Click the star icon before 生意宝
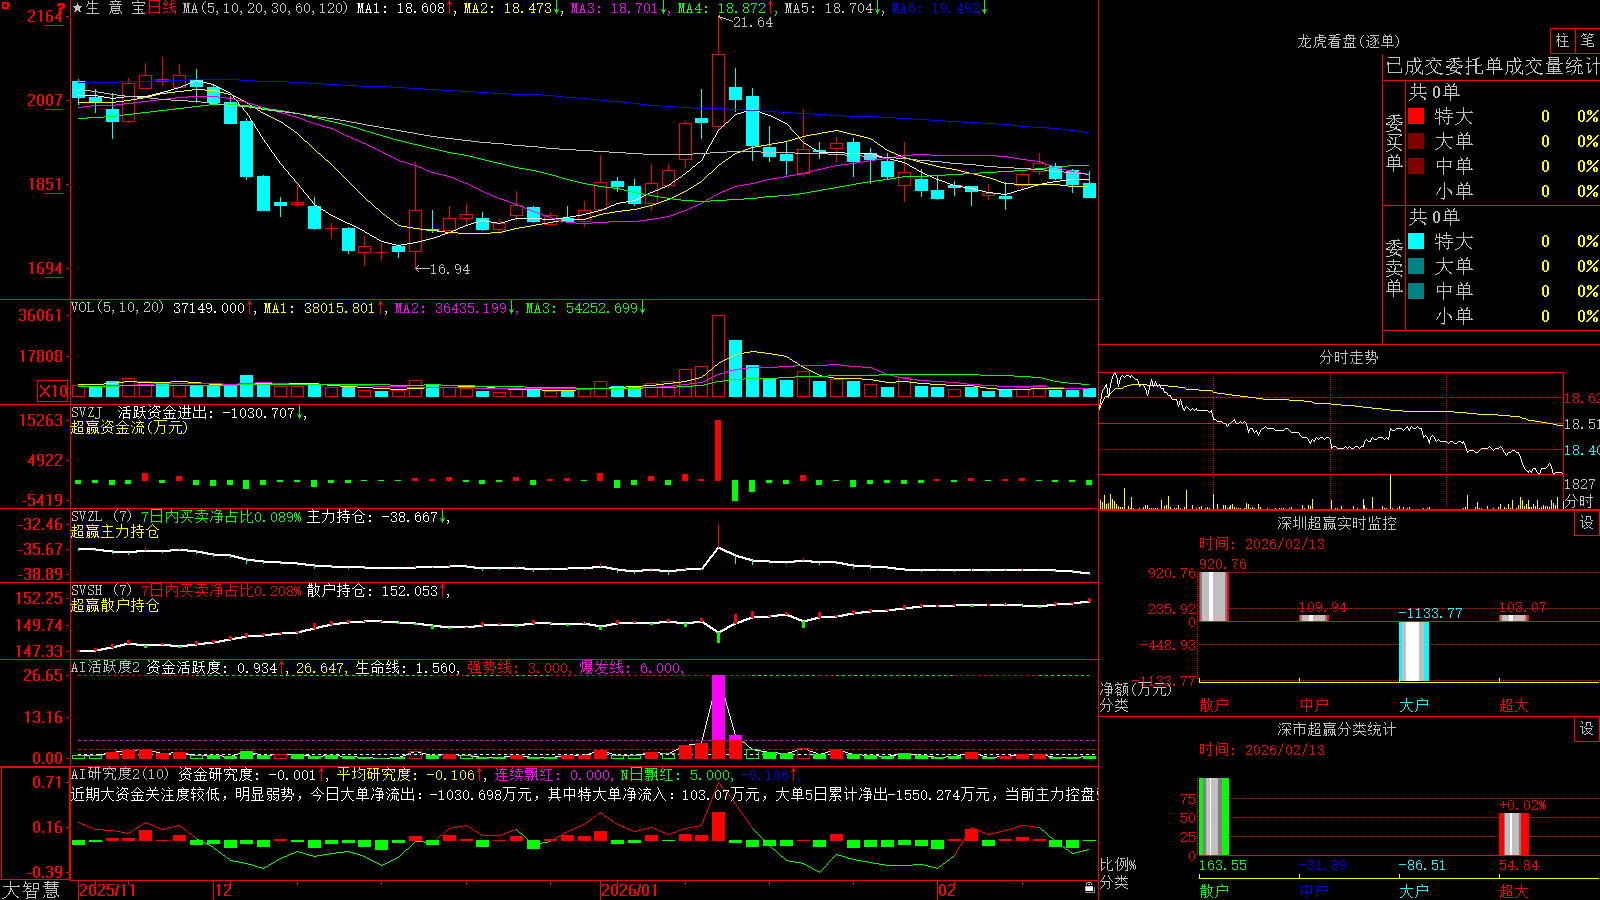This screenshot has width=1600, height=900. [x=78, y=8]
